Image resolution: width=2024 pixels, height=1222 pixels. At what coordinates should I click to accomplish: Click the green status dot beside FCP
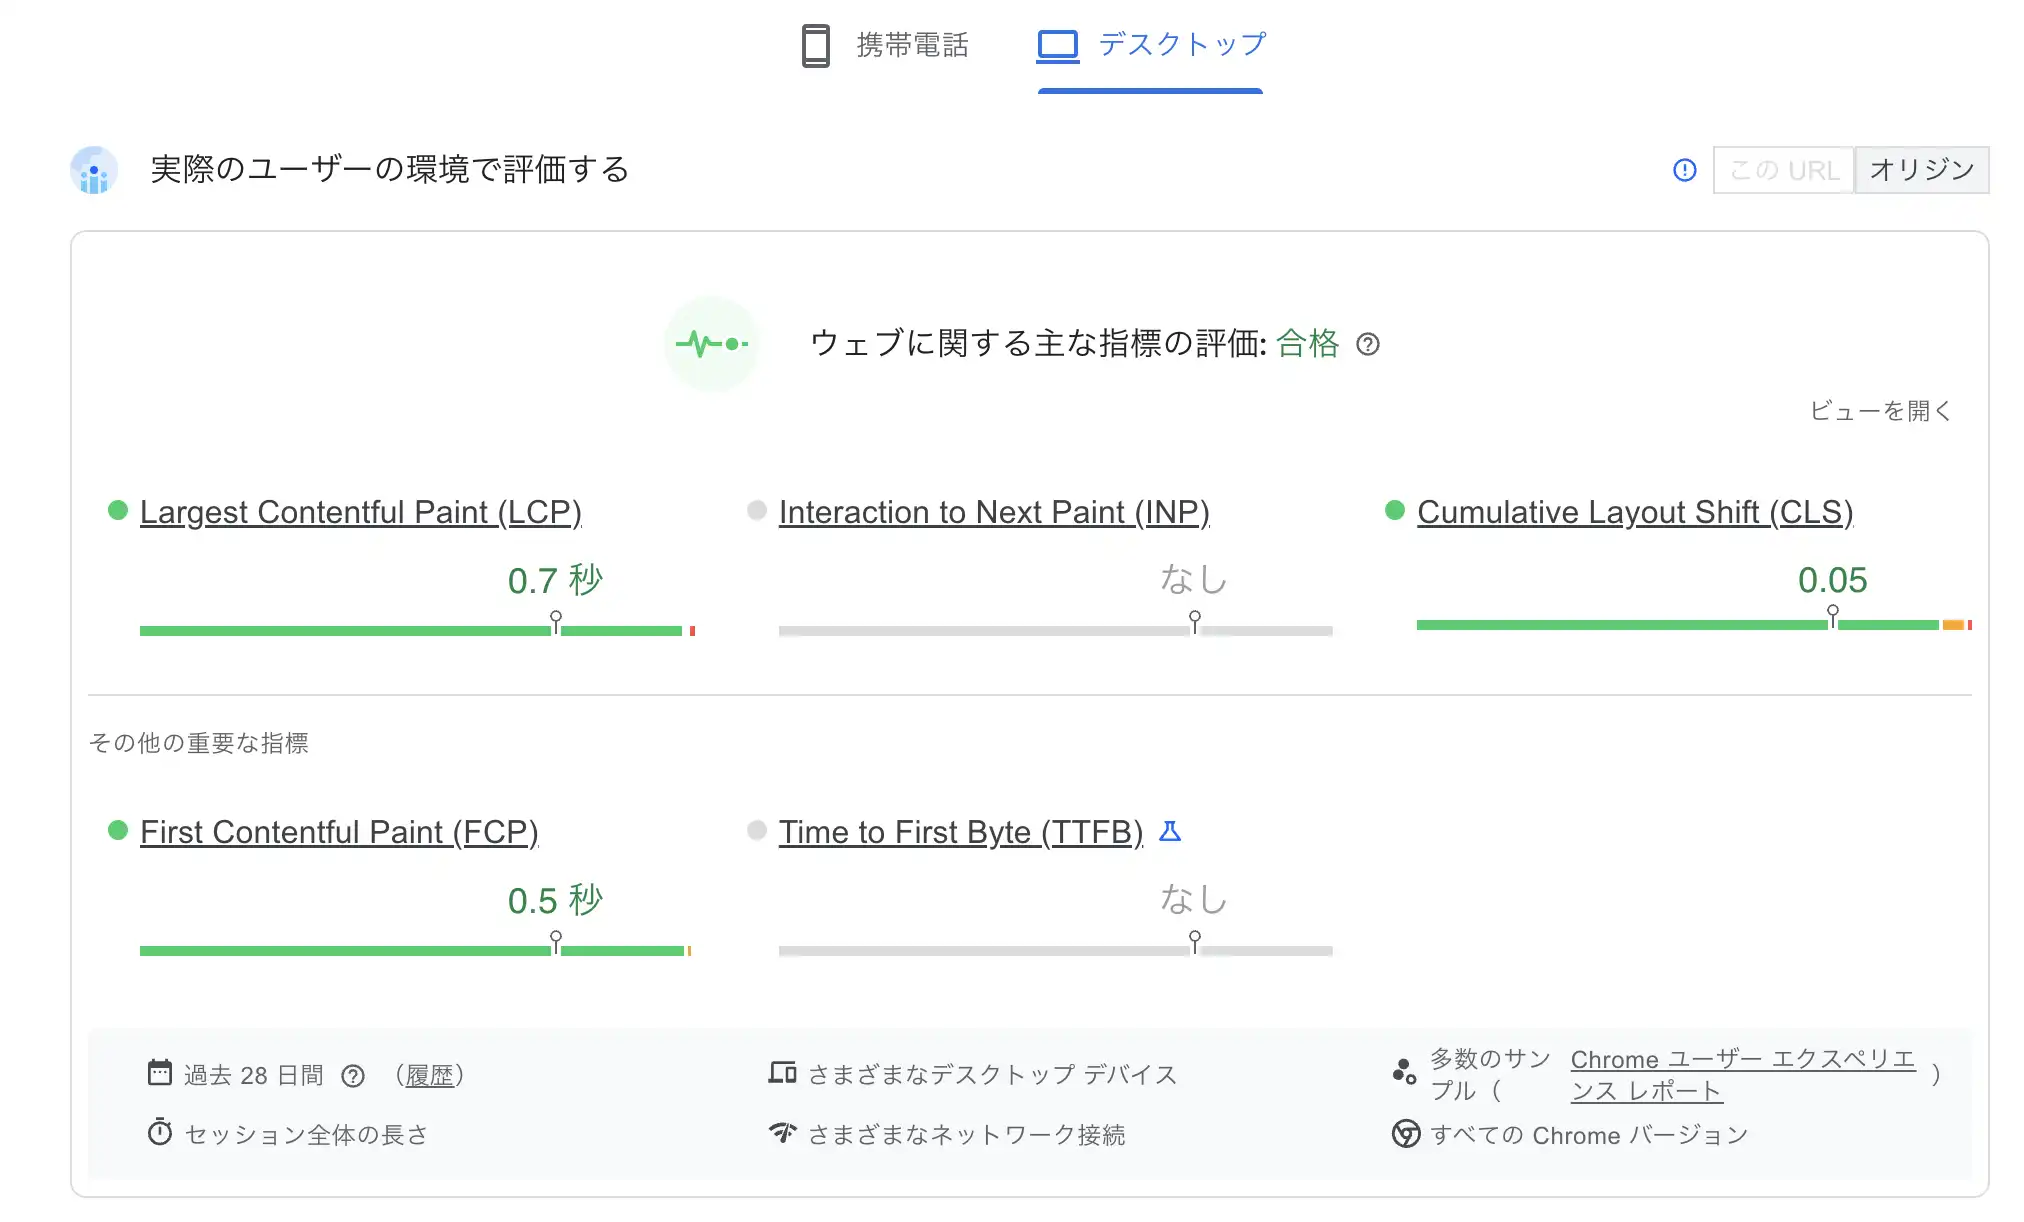coord(117,830)
